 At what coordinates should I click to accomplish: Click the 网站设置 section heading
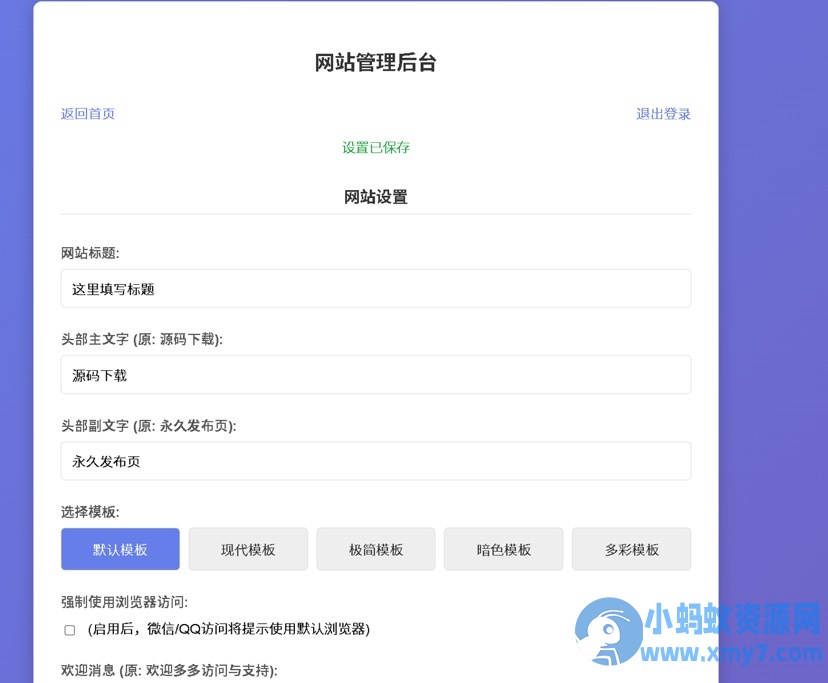coord(375,197)
